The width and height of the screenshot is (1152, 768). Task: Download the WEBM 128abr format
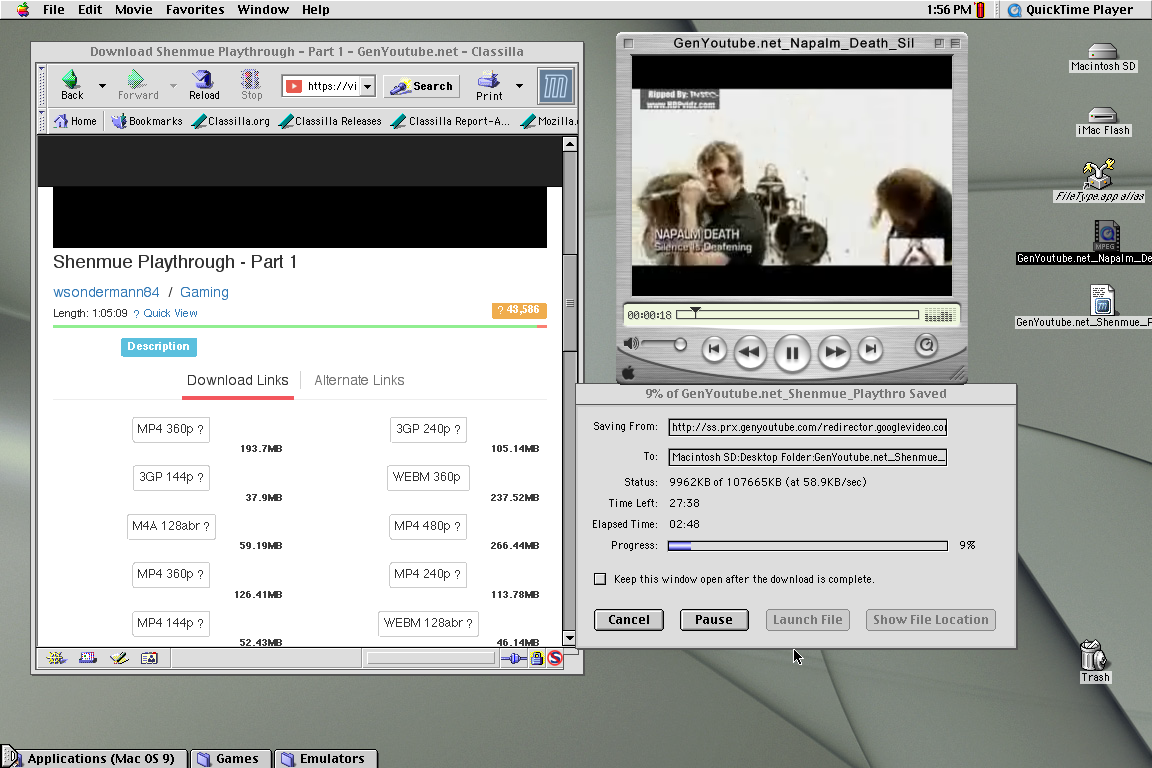pyautogui.click(x=428, y=623)
